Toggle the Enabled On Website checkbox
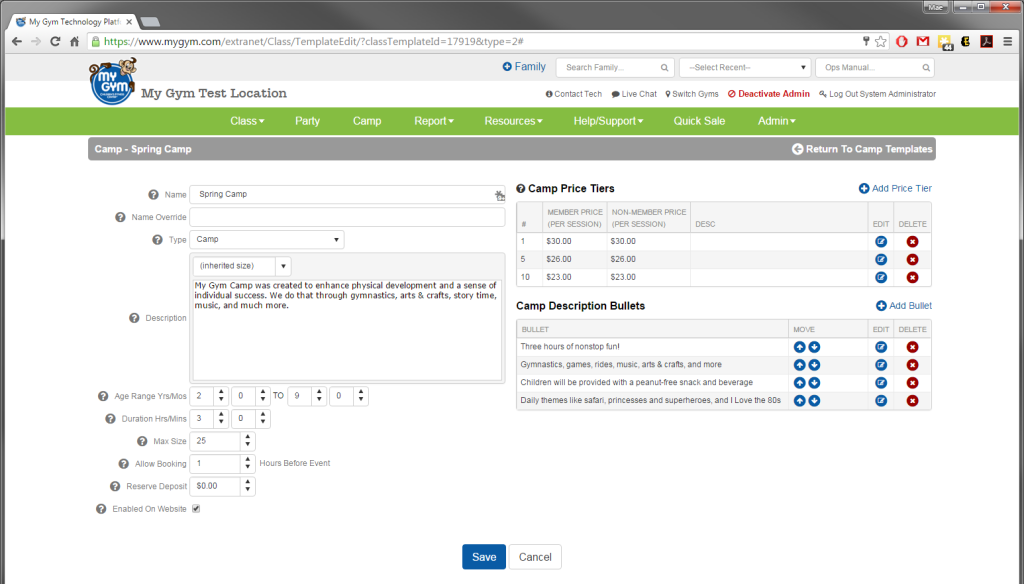Screen dimensions: 1024x584 [x=196, y=509]
